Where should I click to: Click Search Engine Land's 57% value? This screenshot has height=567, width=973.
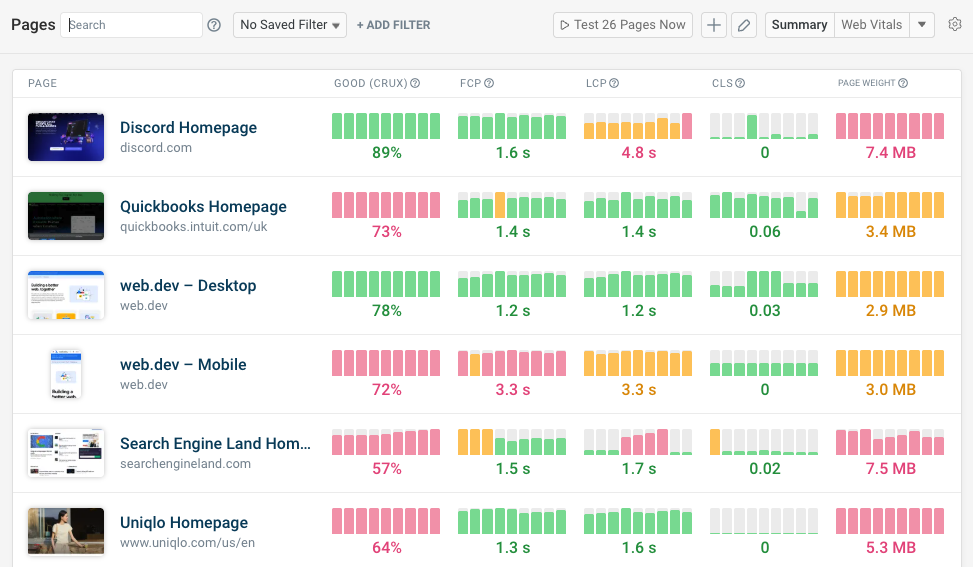coord(387,468)
